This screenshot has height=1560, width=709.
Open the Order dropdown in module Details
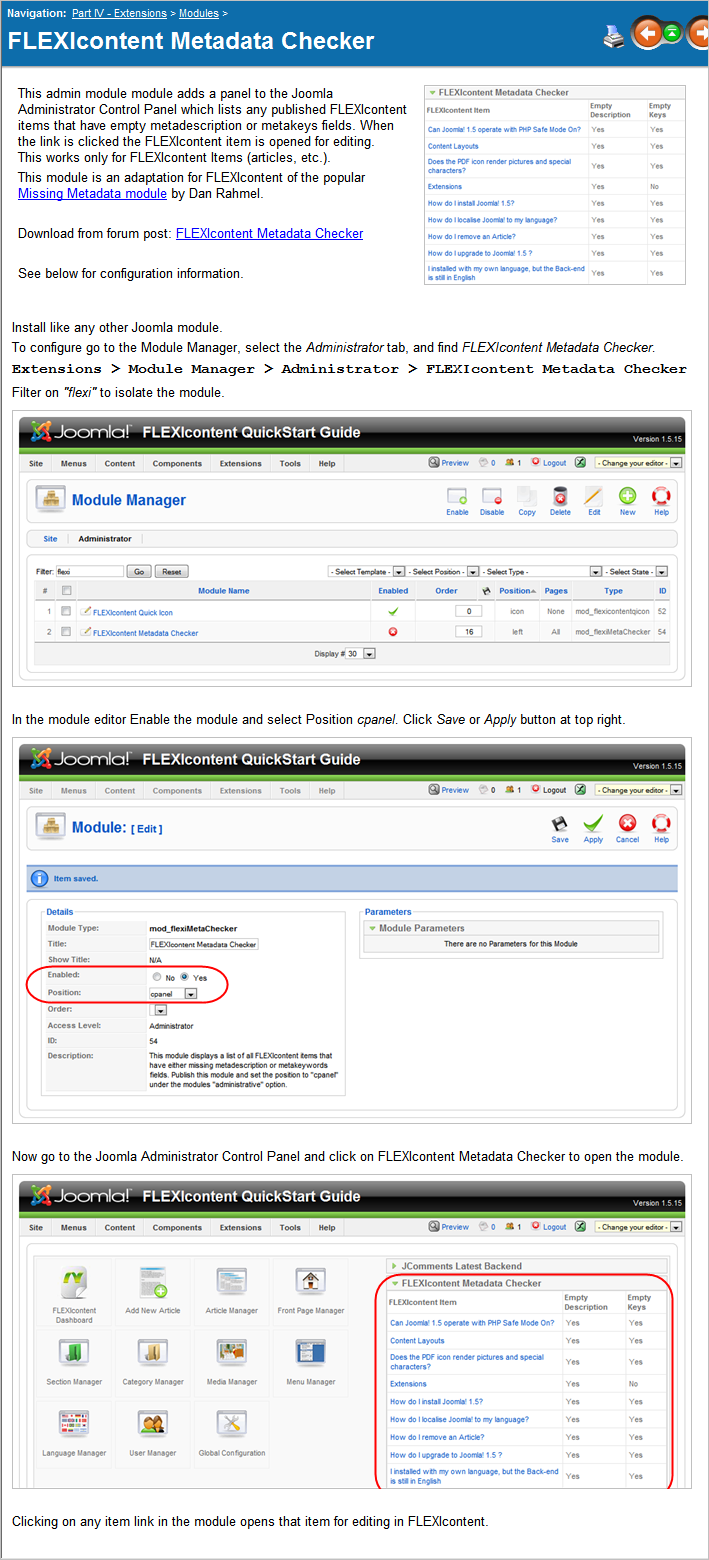coord(158,1010)
